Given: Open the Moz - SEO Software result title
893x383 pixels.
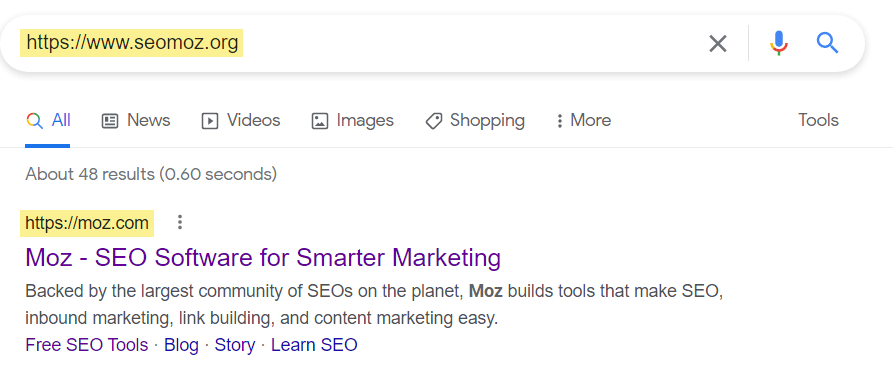Looking at the screenshot, I should click(x=263, y=258).
